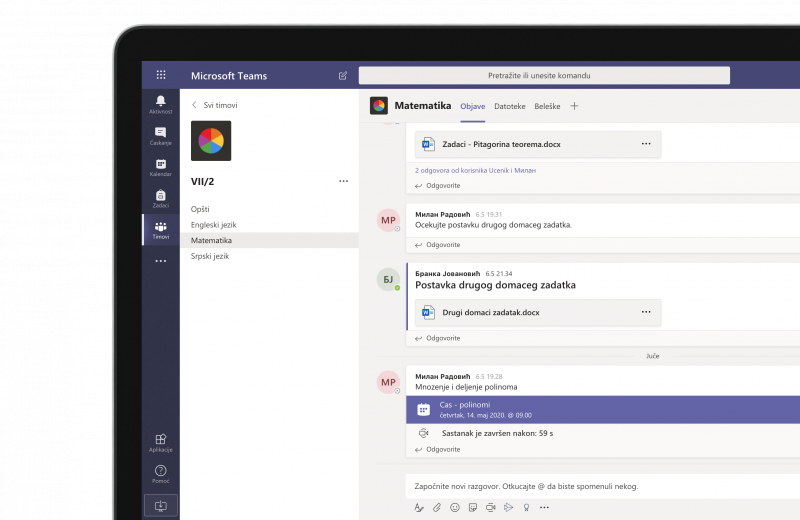Start a Meet now video call

coord(491,507)
